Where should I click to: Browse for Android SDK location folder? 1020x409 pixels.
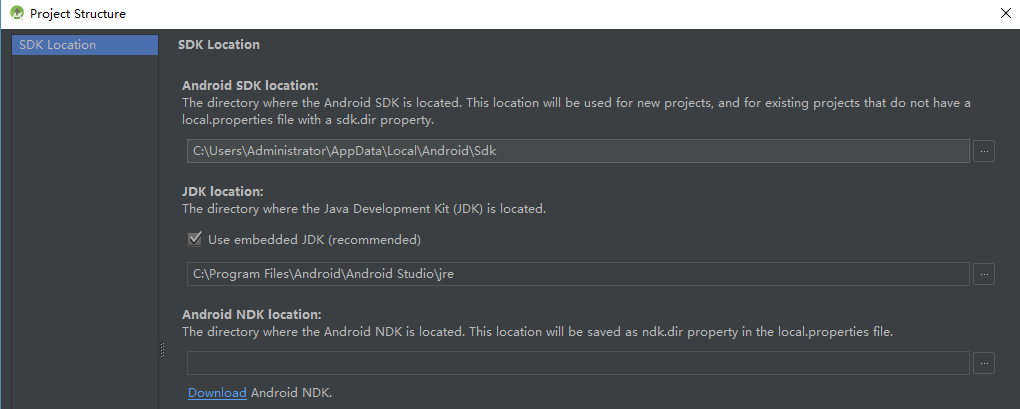click(x=984, y=151)
